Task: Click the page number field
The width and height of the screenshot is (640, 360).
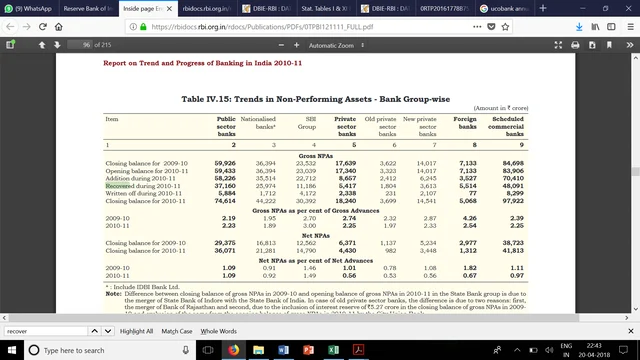Action: point(80,45)
